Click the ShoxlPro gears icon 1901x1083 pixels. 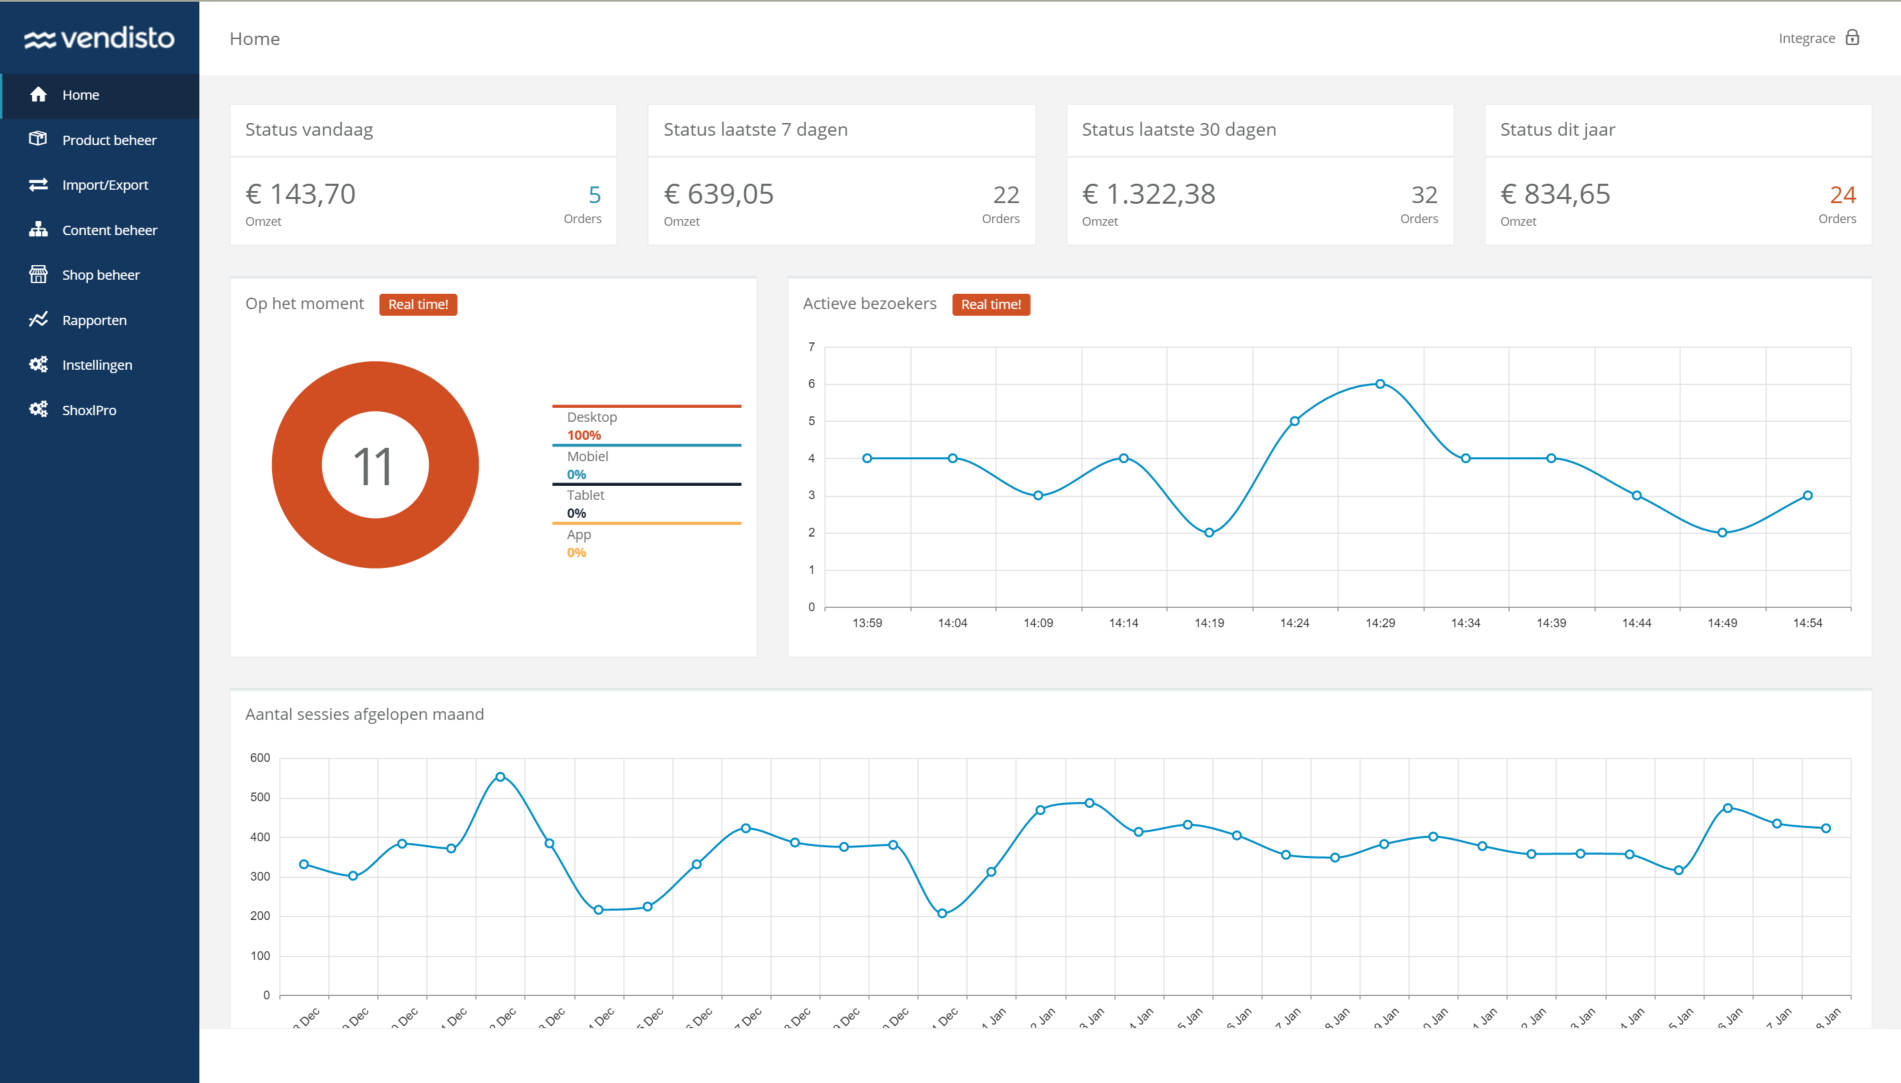click(38, 409)
